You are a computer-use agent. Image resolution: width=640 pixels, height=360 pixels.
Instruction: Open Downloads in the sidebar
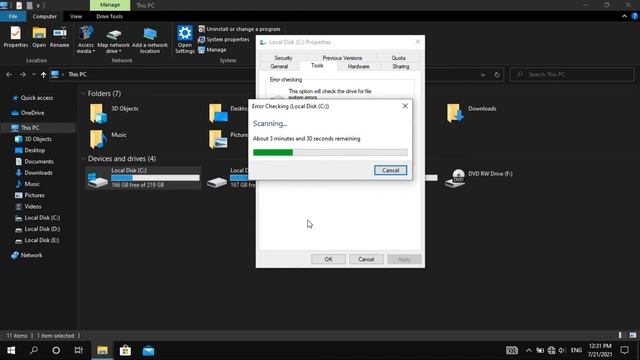click(34, 173)
